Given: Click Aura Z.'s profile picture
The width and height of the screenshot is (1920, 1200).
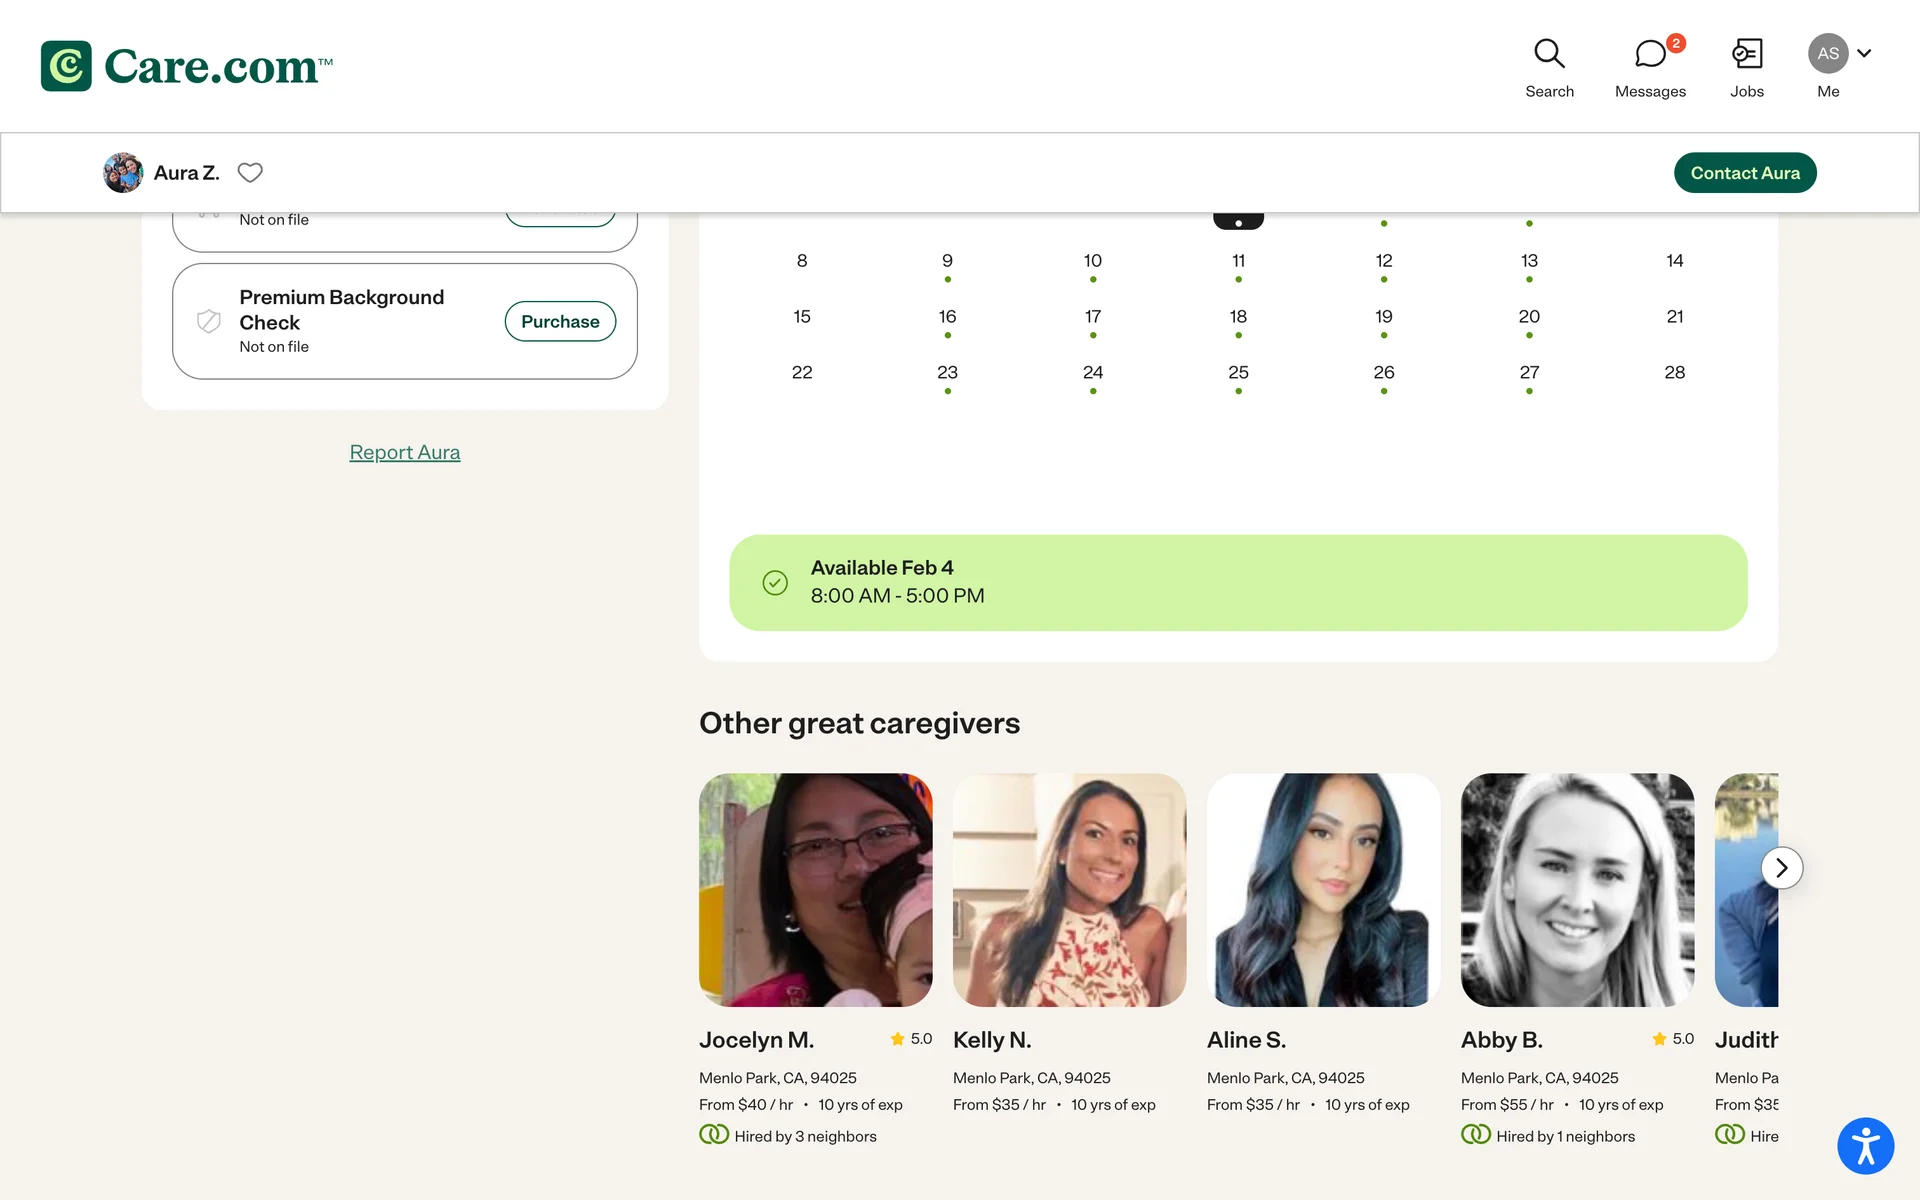Looking at the screenshot, I should coord(123,173).
